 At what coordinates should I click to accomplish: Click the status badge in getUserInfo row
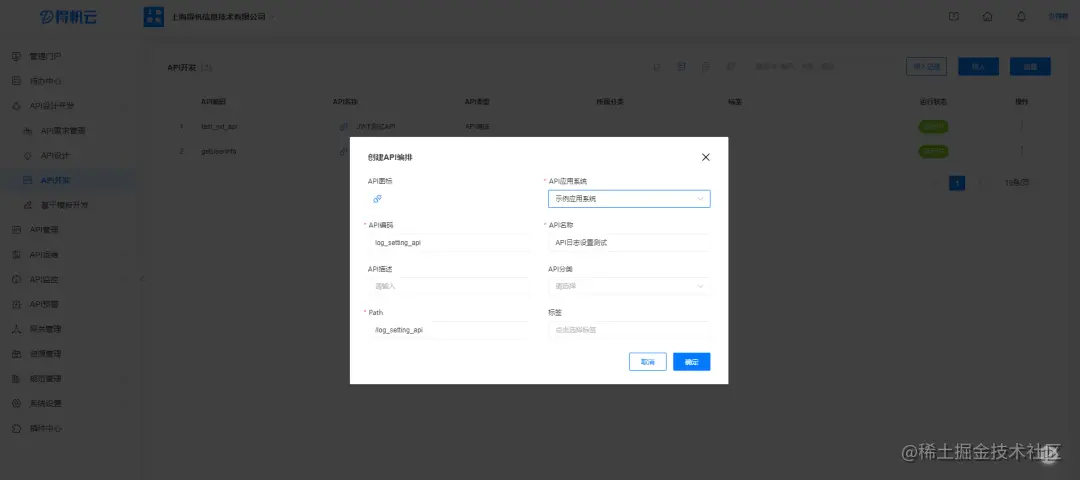(933, 151)
